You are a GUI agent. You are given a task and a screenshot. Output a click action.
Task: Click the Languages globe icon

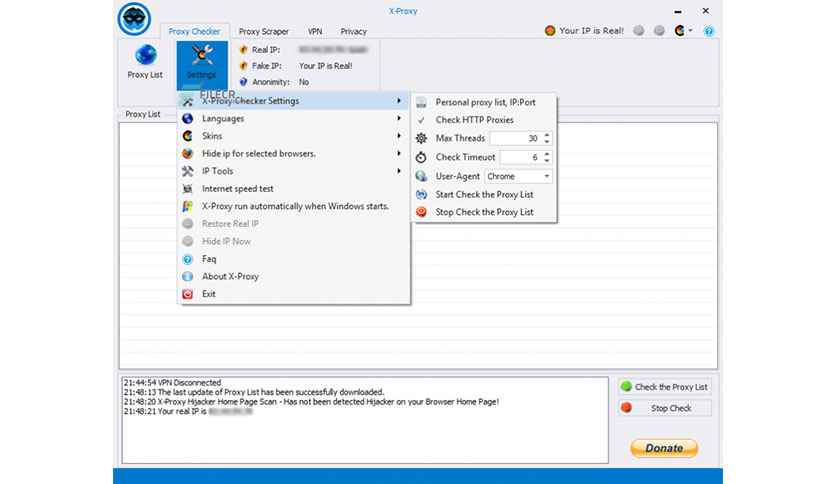point(188,118)
